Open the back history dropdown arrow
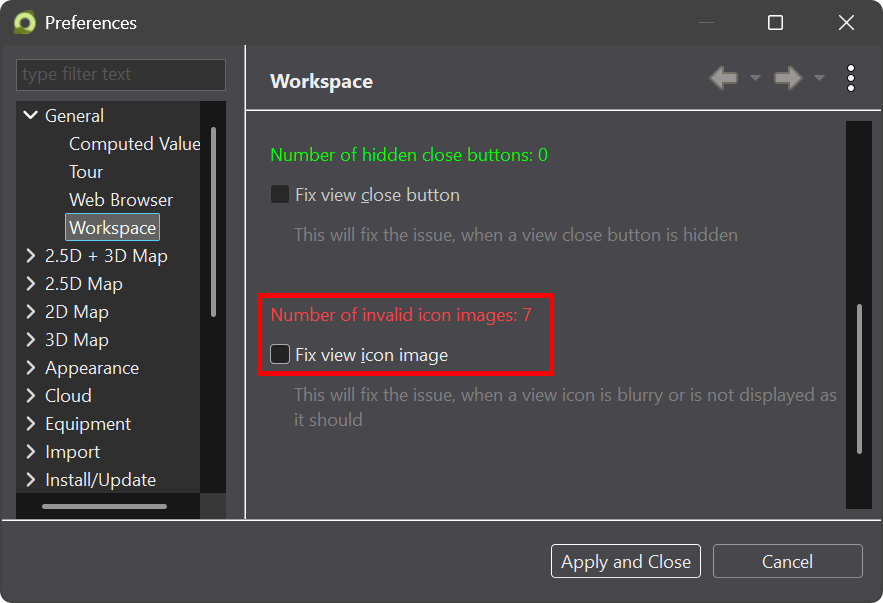 point(755,79)
